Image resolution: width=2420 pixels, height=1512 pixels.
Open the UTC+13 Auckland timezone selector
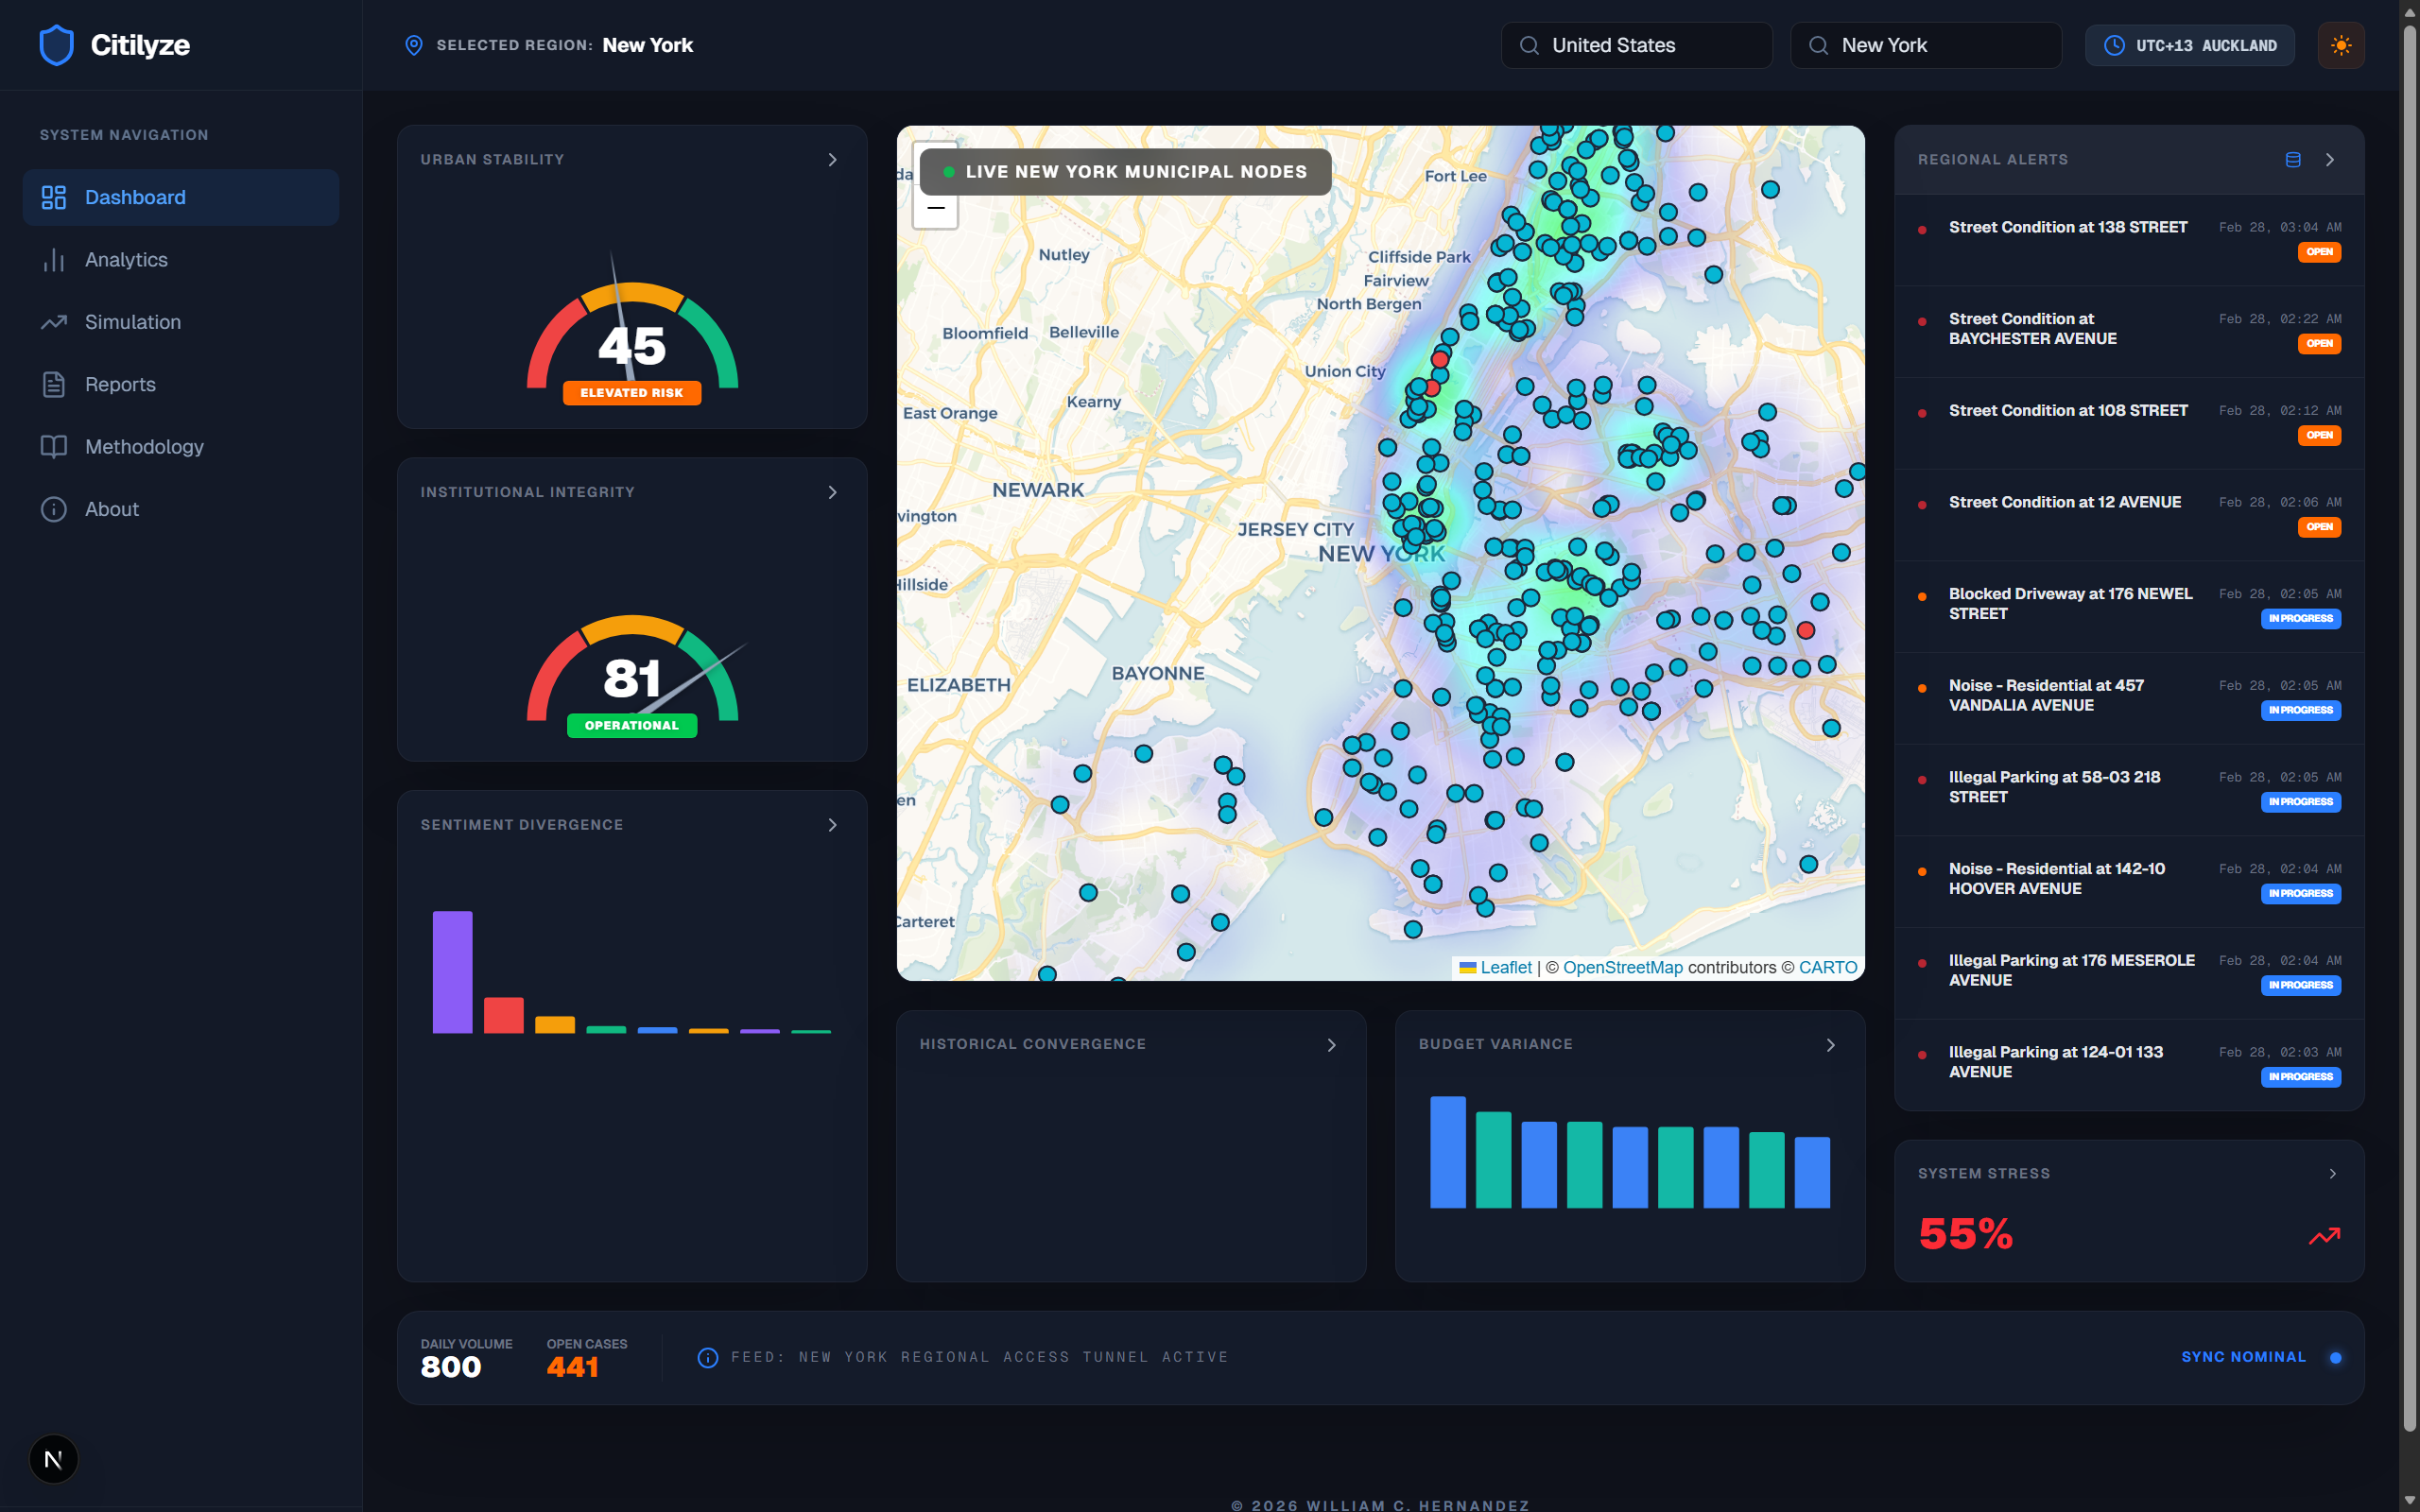(x=2190, y=45)
